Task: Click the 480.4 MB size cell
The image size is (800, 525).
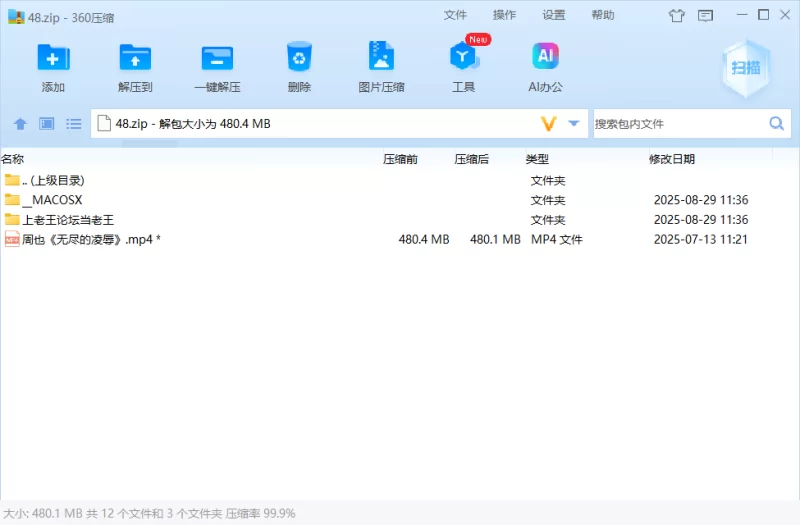Action: pos(424,239)
